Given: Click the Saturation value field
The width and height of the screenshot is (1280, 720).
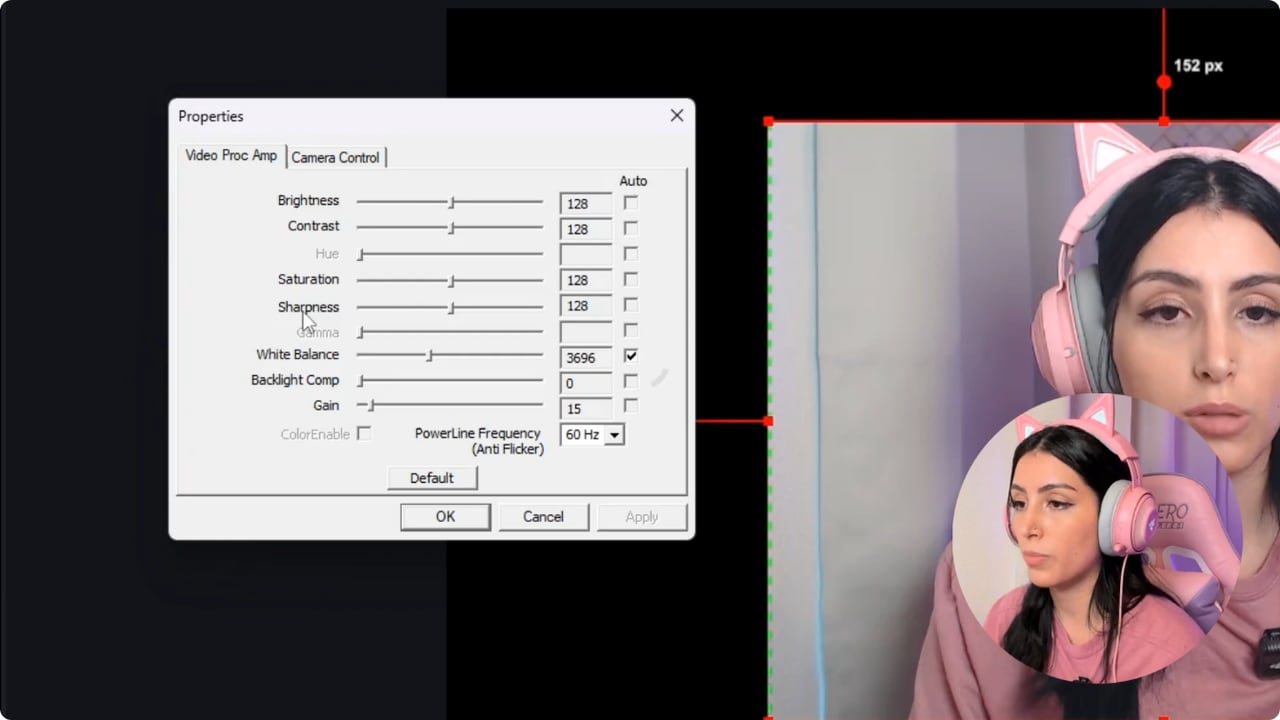Looking at the screenshot, I should 586,281.
